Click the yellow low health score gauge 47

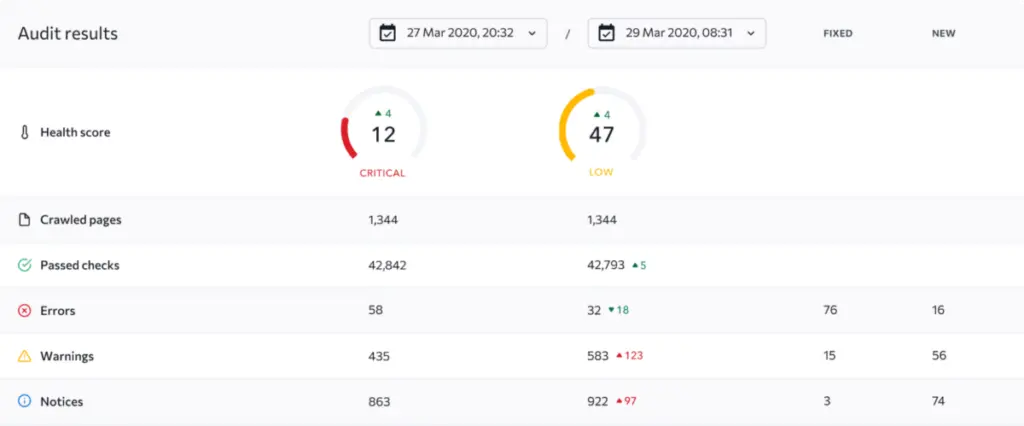click(601, 131)
